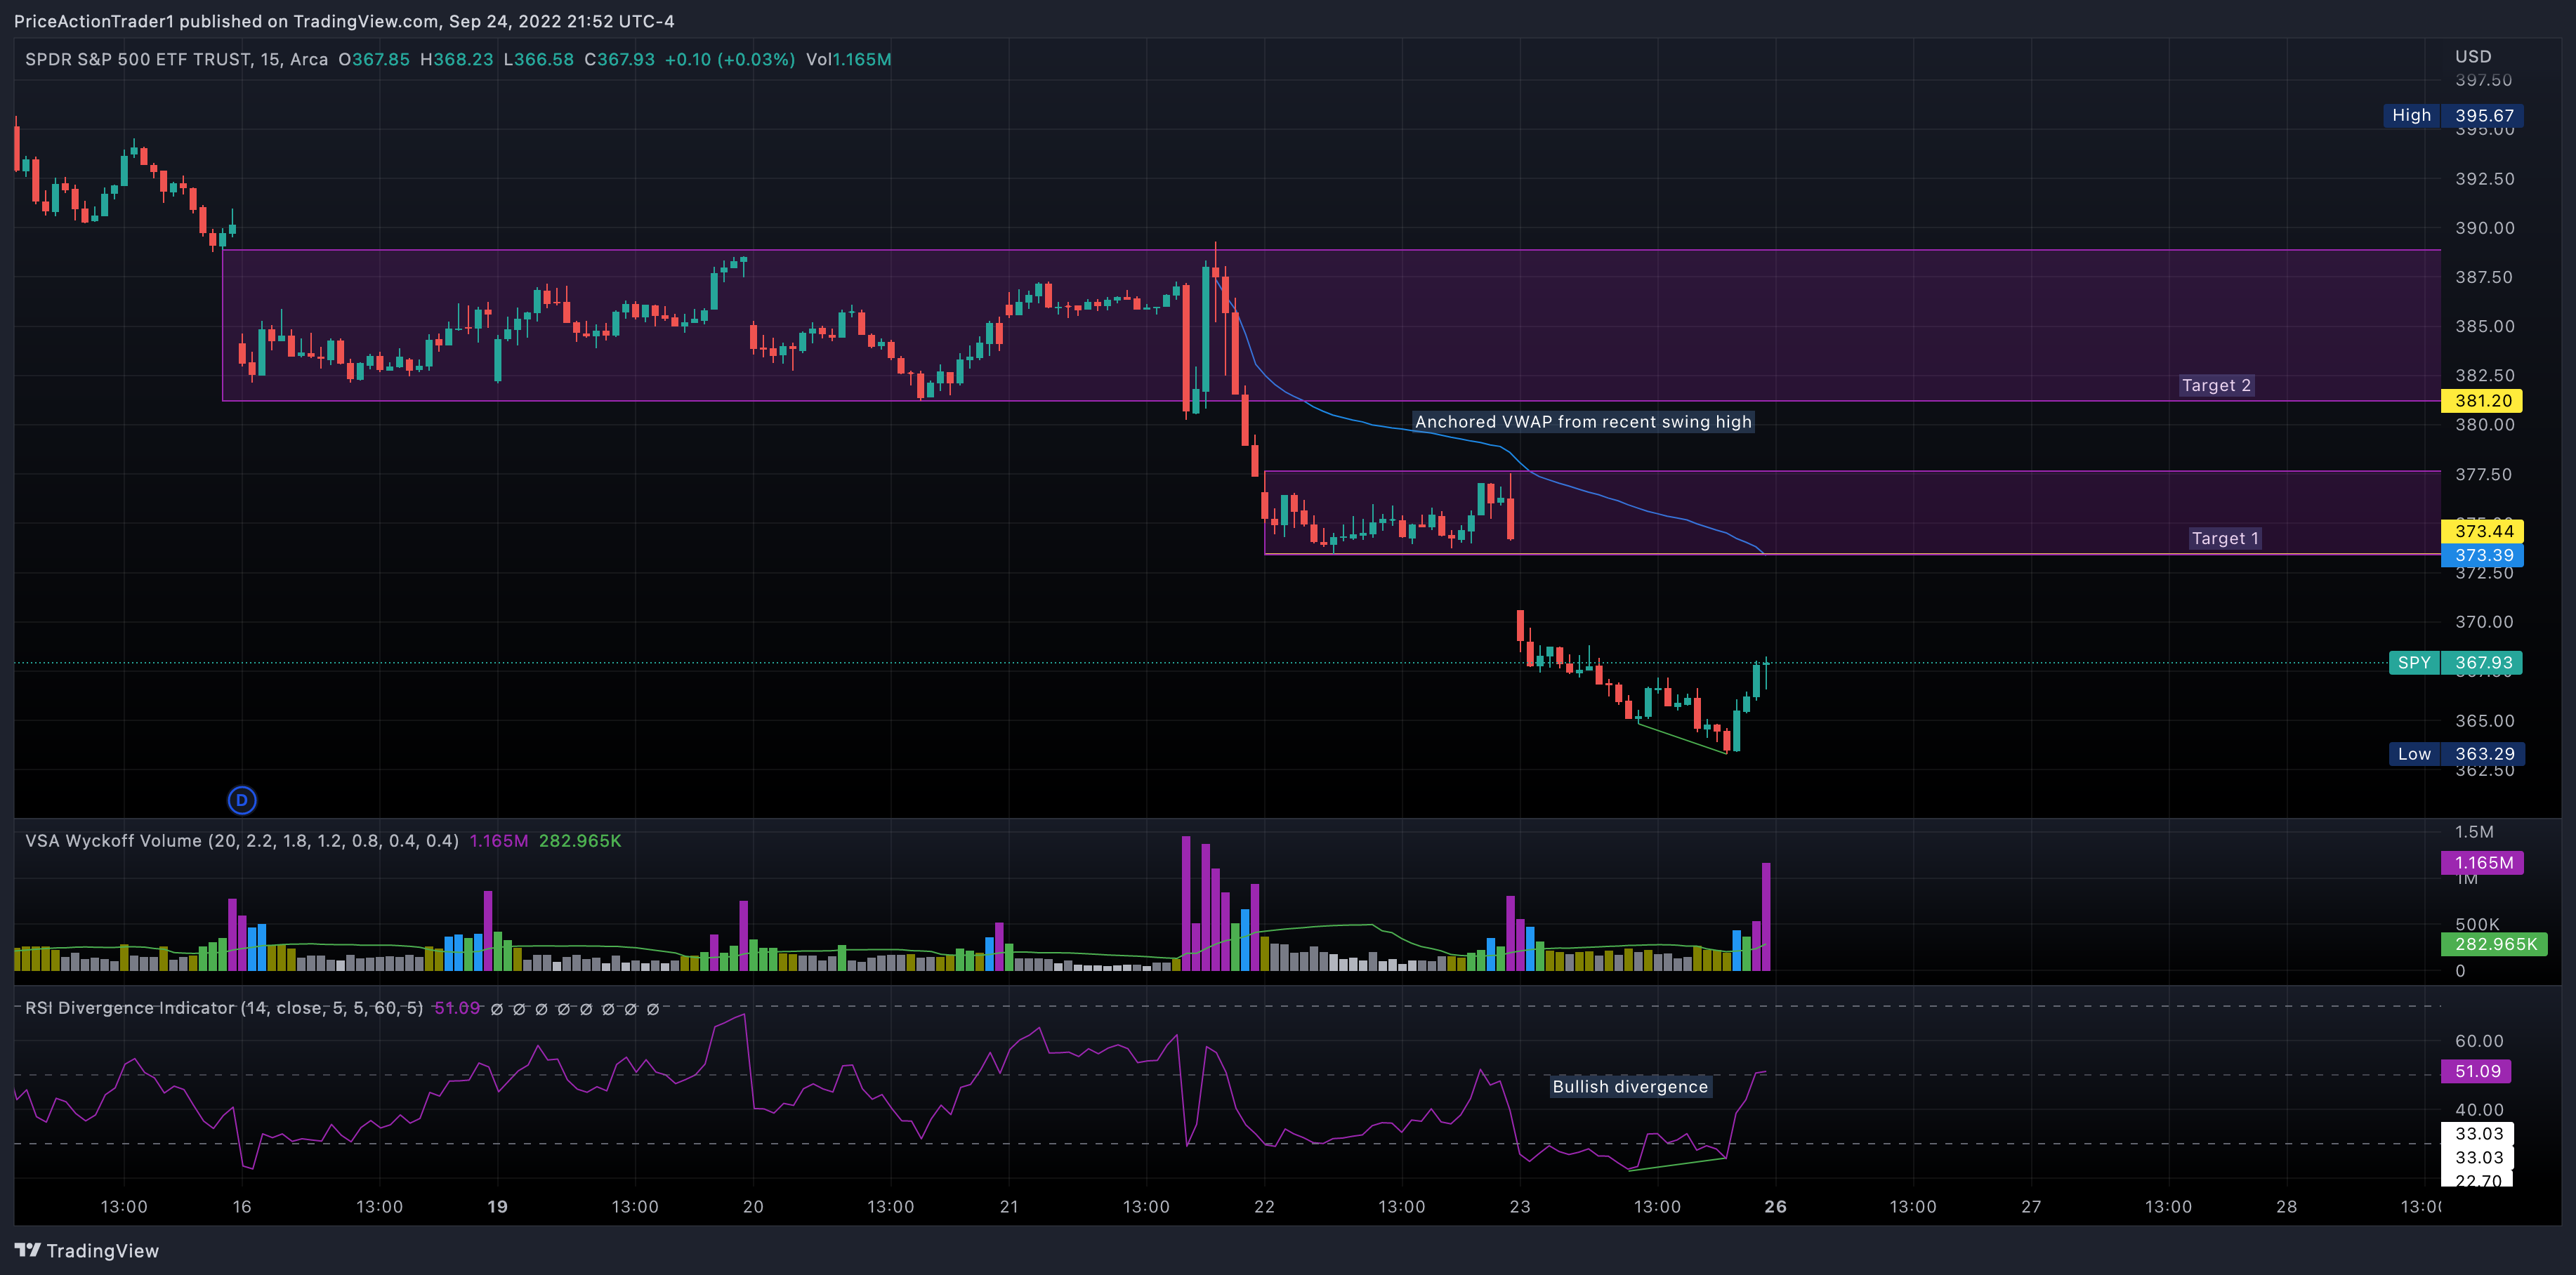Screen dimensions: 2576x1275
Task: Select the 'Target 2' label
Action: pos(2216,386)
